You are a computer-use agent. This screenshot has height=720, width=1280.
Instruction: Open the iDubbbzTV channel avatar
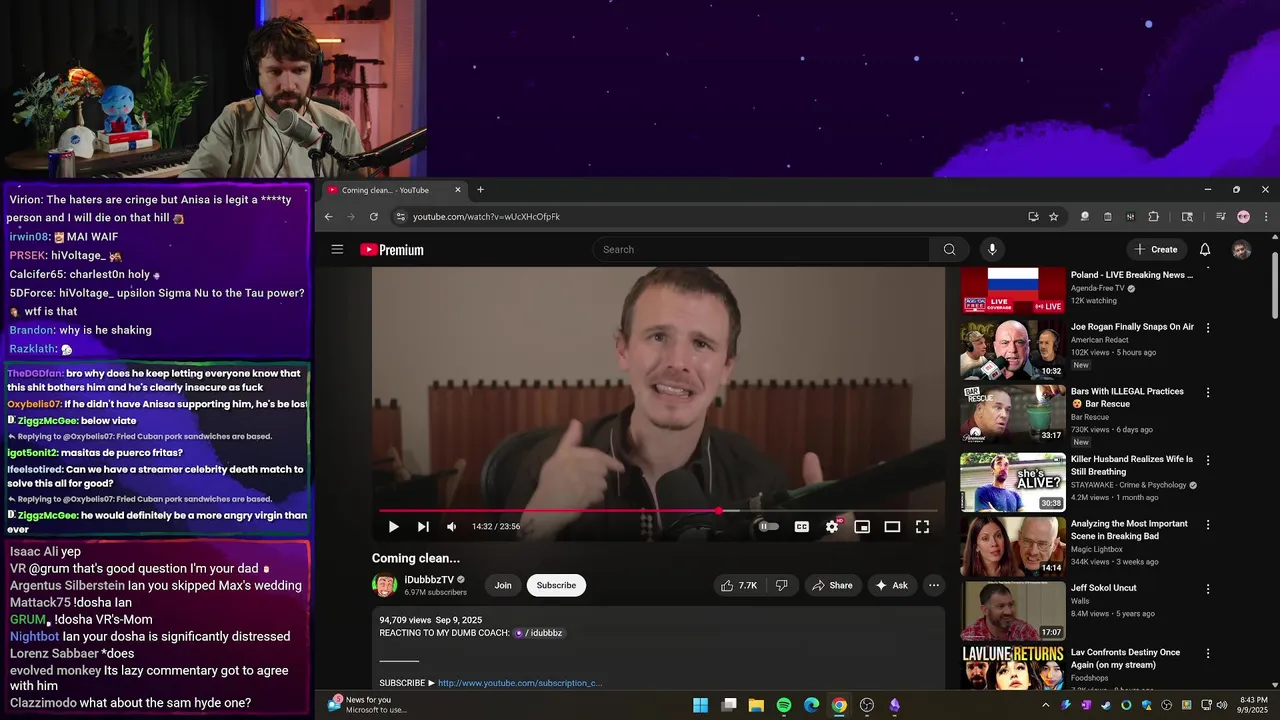click(384, 585)
